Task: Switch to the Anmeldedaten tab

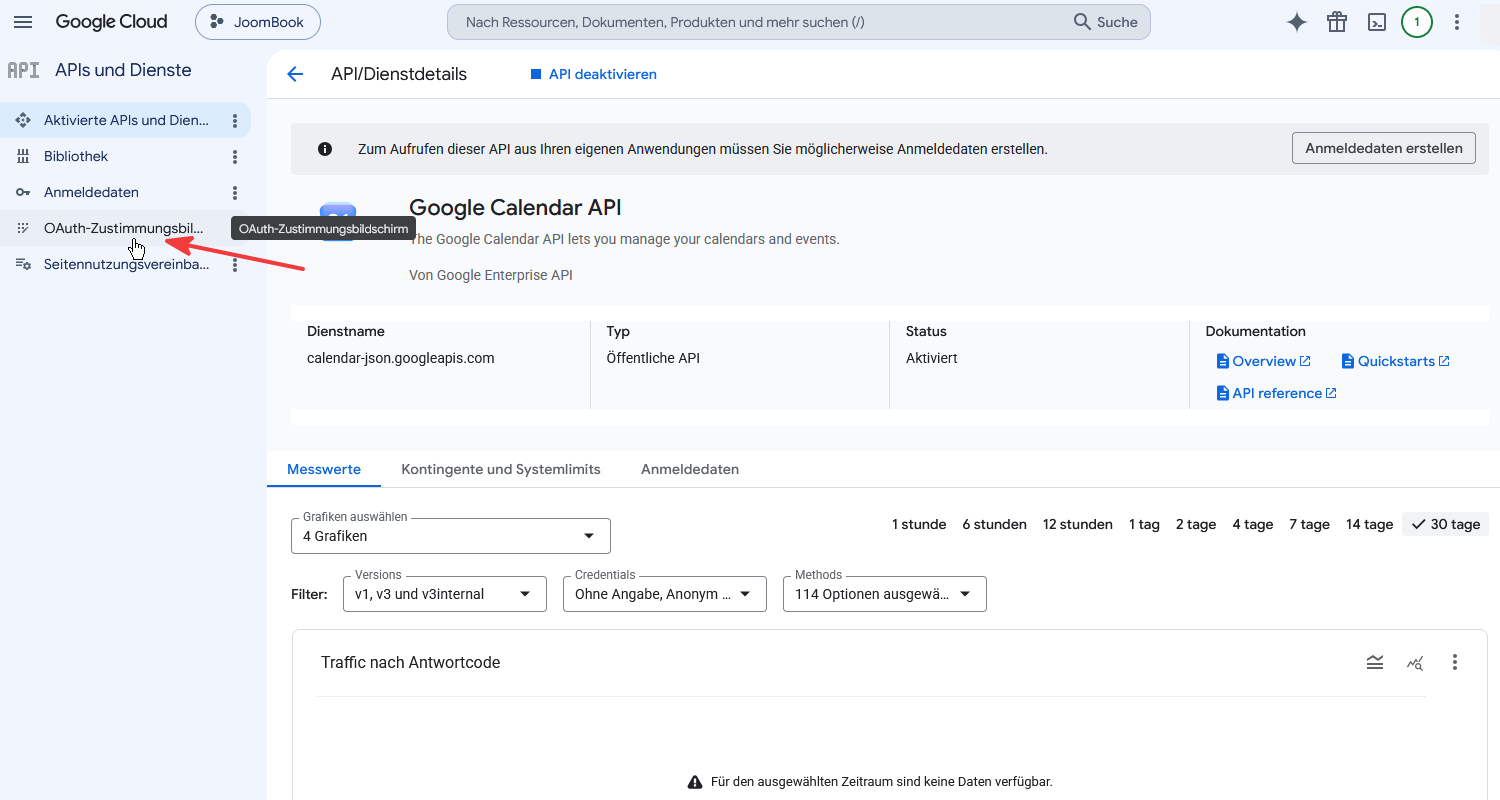Action: tap(690, 469)
